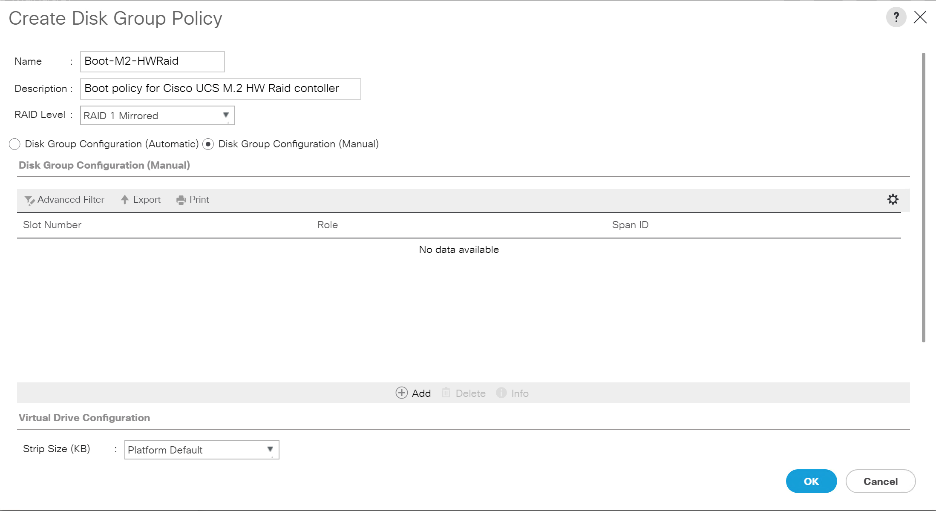This screenshot has width=936, height=511.
Task: Click the dialog vertical scrollbar
Action: pos(924,197)
